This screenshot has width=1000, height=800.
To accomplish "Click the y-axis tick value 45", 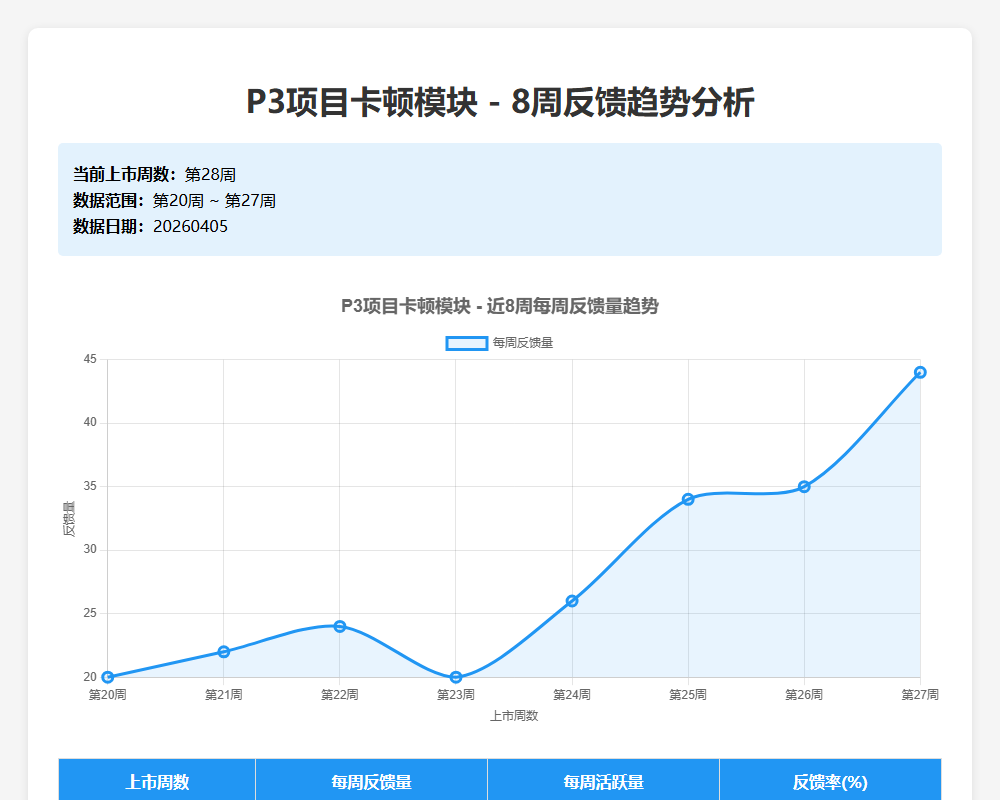I will click(90, 359).
